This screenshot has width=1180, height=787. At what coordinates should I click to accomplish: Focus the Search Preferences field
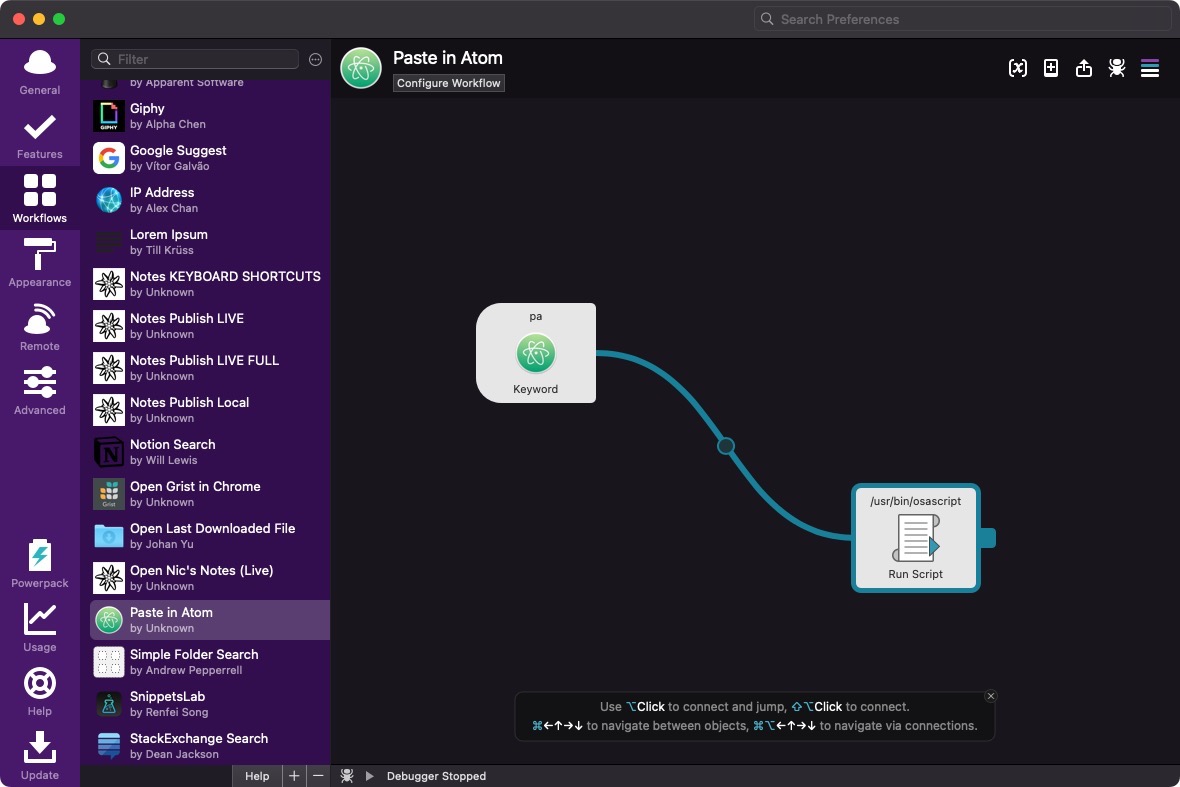tap(963, 19)
